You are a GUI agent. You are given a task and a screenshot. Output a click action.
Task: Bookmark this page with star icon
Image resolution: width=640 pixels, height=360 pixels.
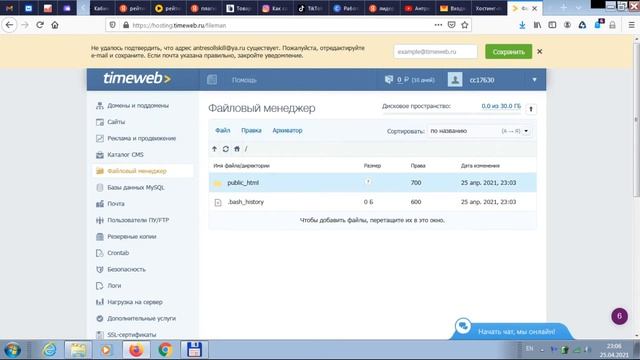(x=464, y=25)
